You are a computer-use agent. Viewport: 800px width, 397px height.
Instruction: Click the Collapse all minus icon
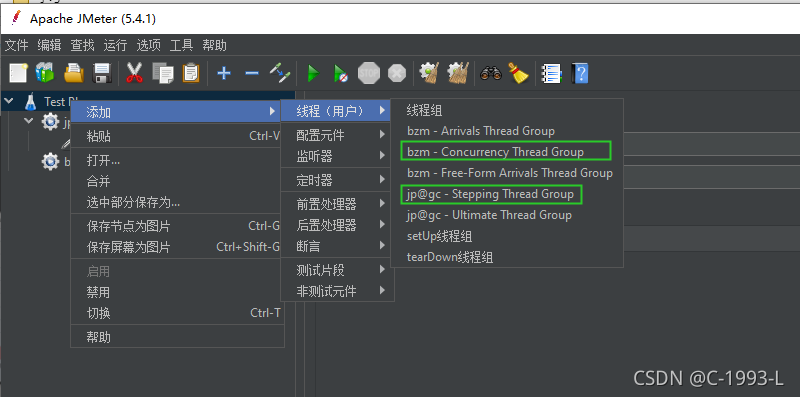252,73
